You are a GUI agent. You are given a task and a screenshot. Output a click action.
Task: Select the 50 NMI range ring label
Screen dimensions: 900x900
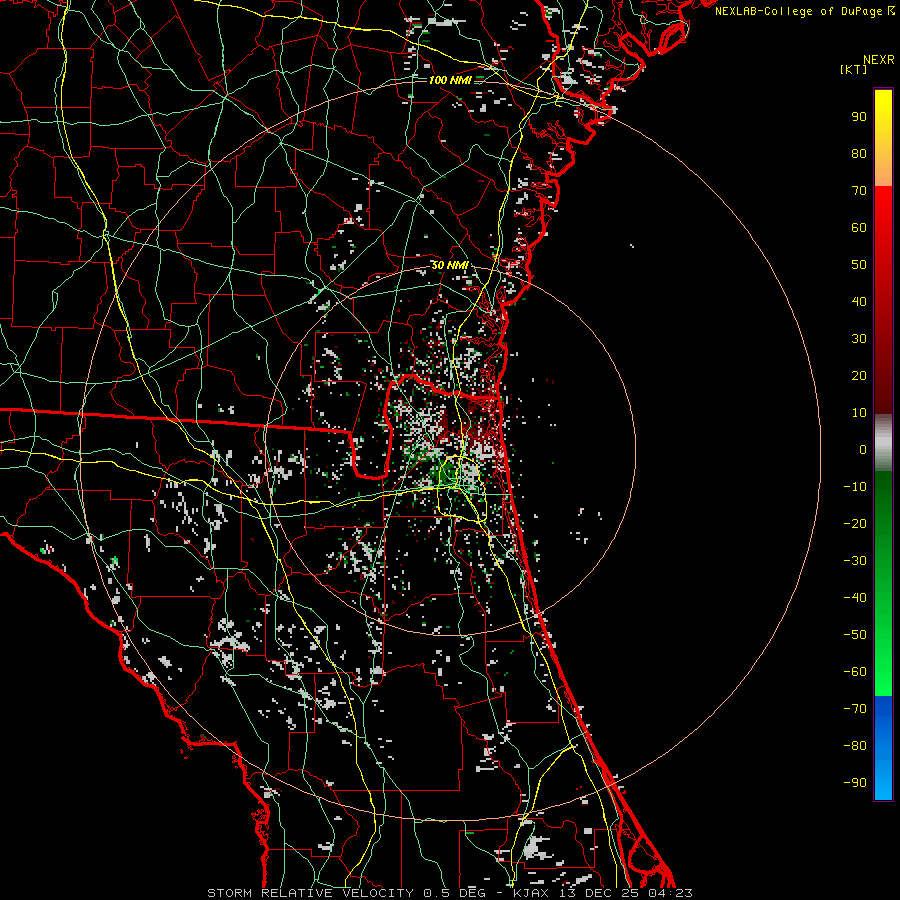[449, 265]
